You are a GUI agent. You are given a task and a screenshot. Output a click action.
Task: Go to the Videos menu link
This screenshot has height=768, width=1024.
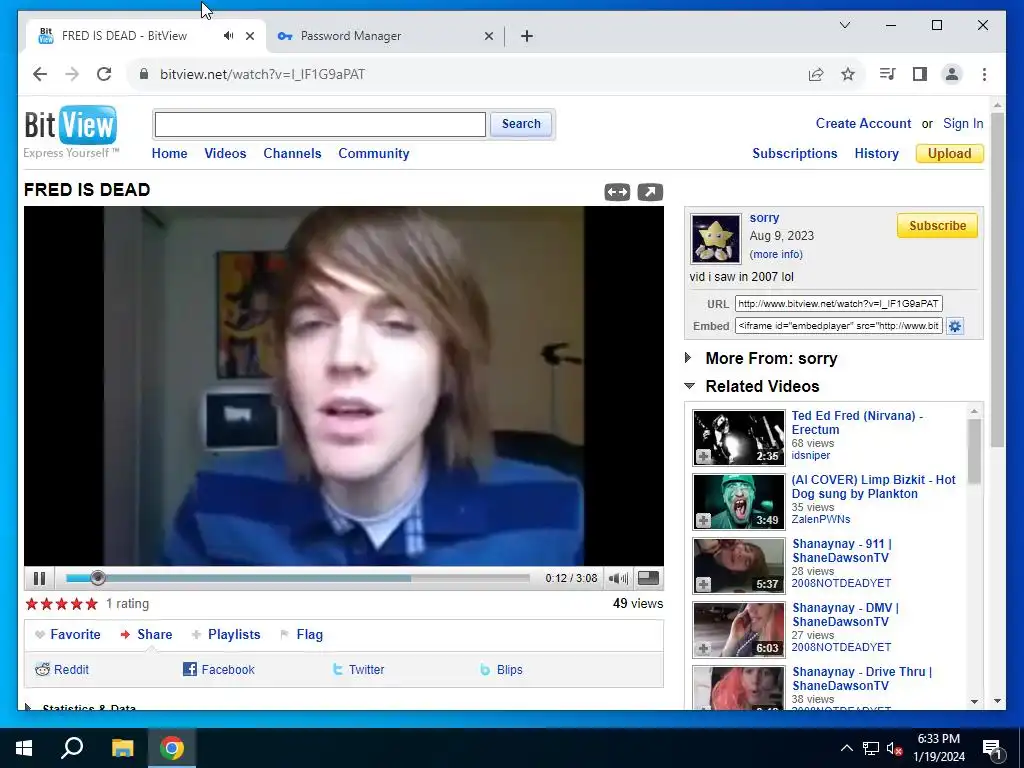coord(225,153)
